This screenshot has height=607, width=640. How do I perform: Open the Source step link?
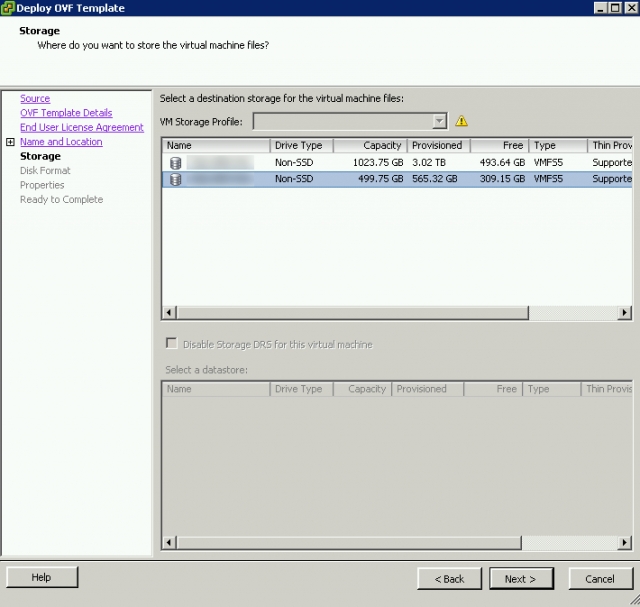click(35, 99)
